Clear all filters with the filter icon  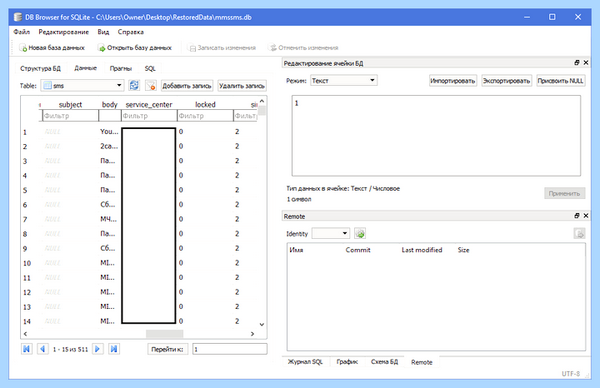151,85
